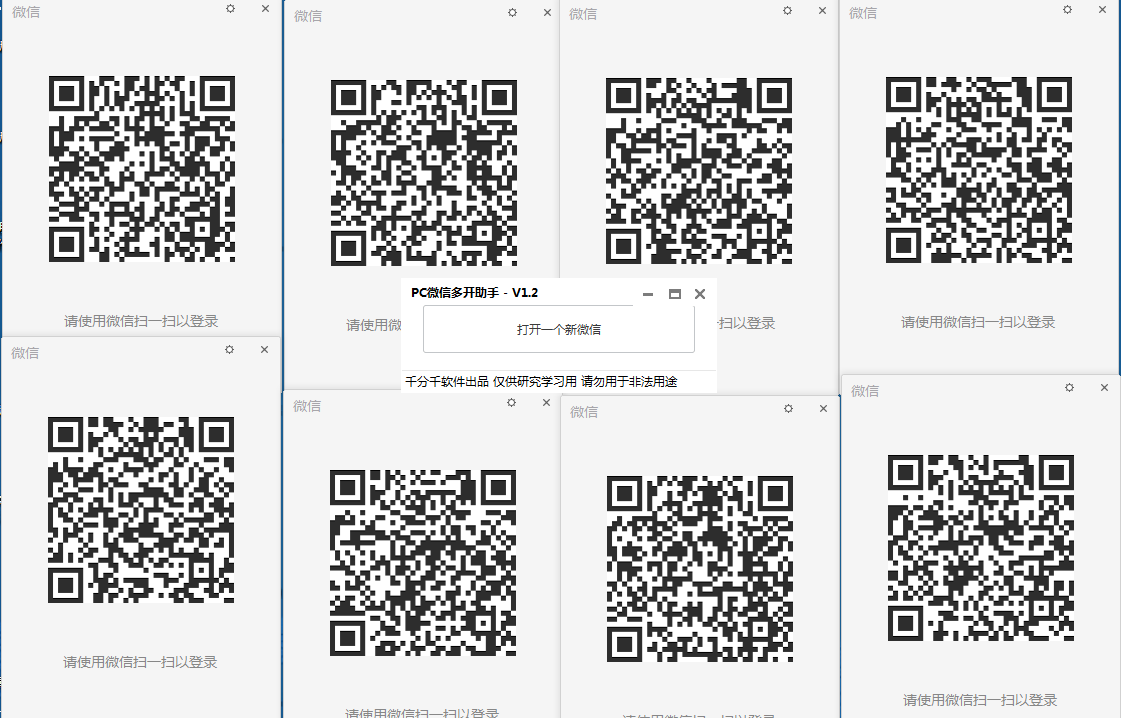
Task: Click the 微信 title of bottom-right window
Action: [865, 391]
